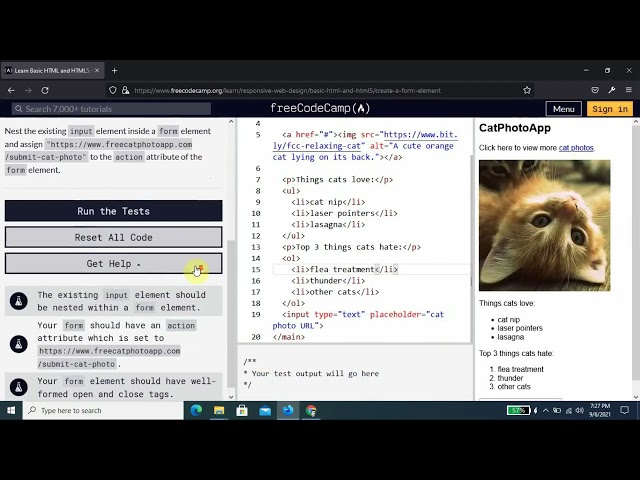This screenshot has height=480, width=640.
Task: Expand the Get Help dropdown
Action: tap(113, 264)
